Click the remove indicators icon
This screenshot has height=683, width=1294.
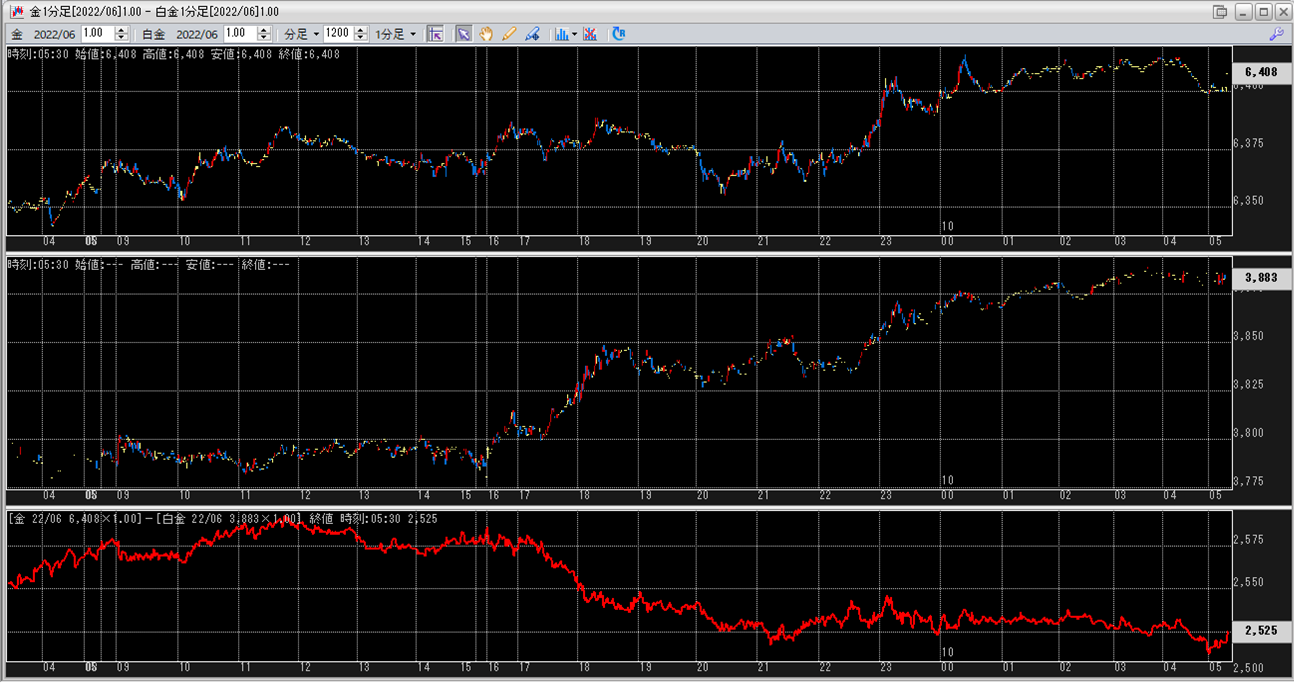pyautogui.click(x=590, y=34)
